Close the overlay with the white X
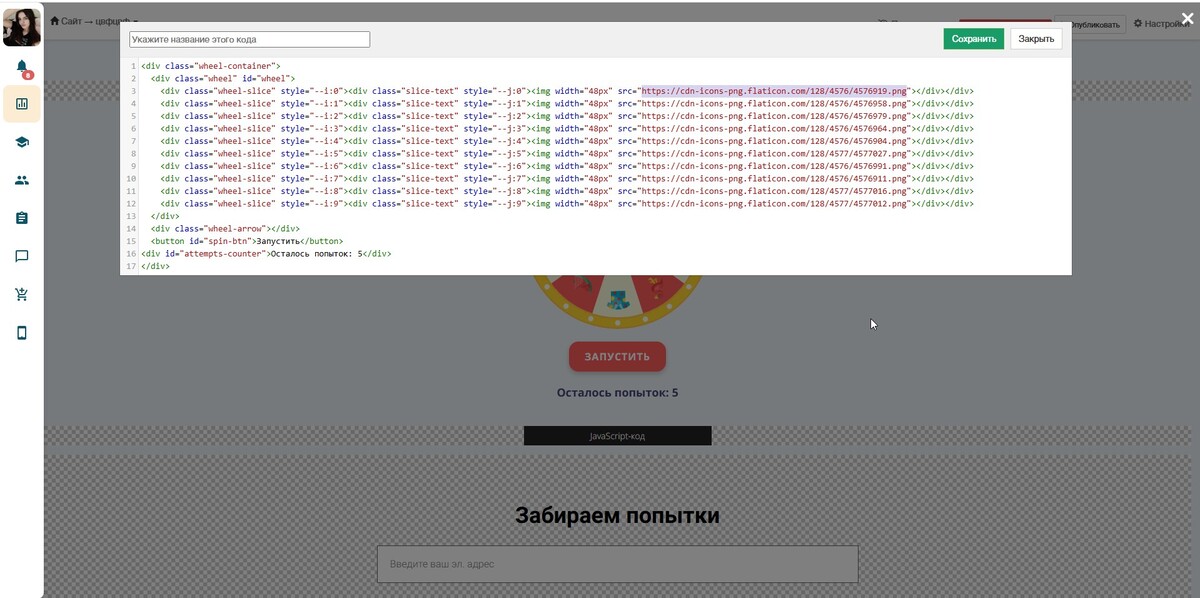The width and height of the screenshot is (1200, 598). 1187,18
